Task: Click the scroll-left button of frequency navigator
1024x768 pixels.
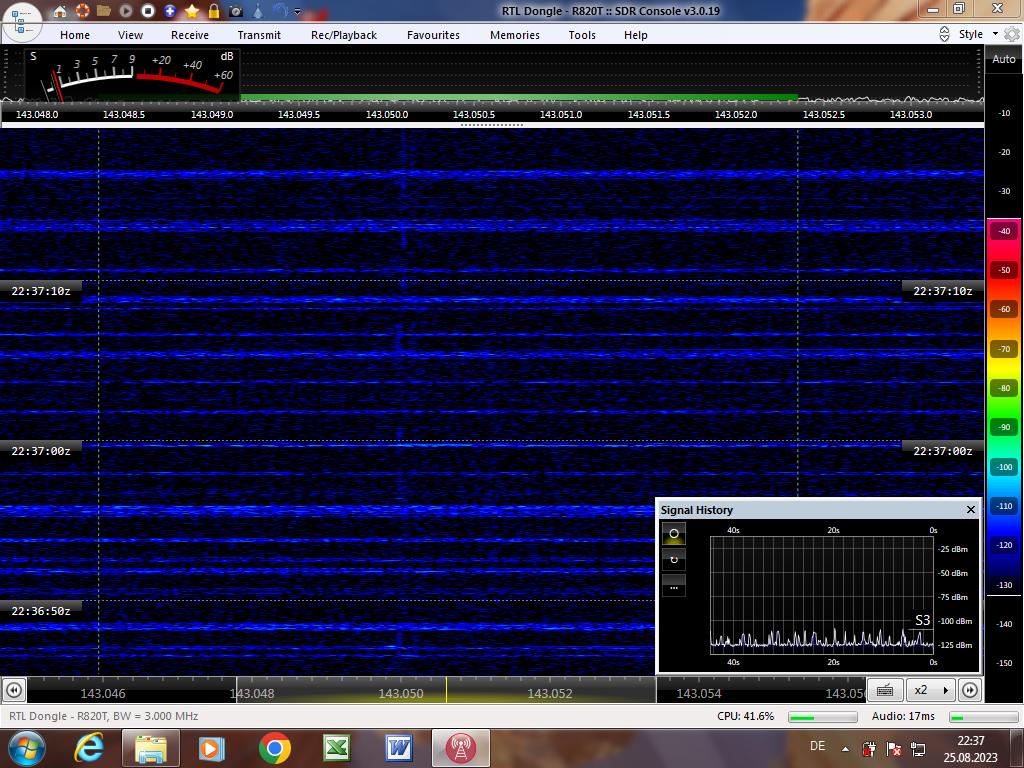Action: [x=14, y=690]
